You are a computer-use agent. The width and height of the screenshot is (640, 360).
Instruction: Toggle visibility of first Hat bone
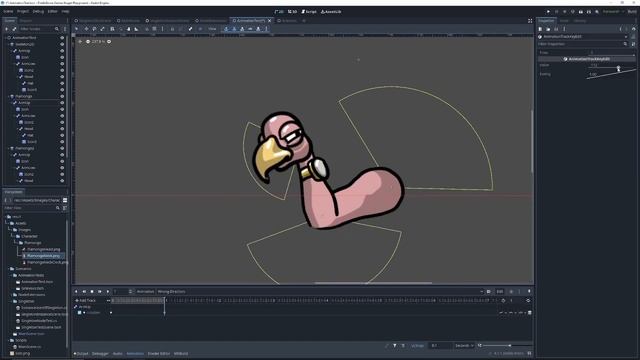(x=62, y=83)
